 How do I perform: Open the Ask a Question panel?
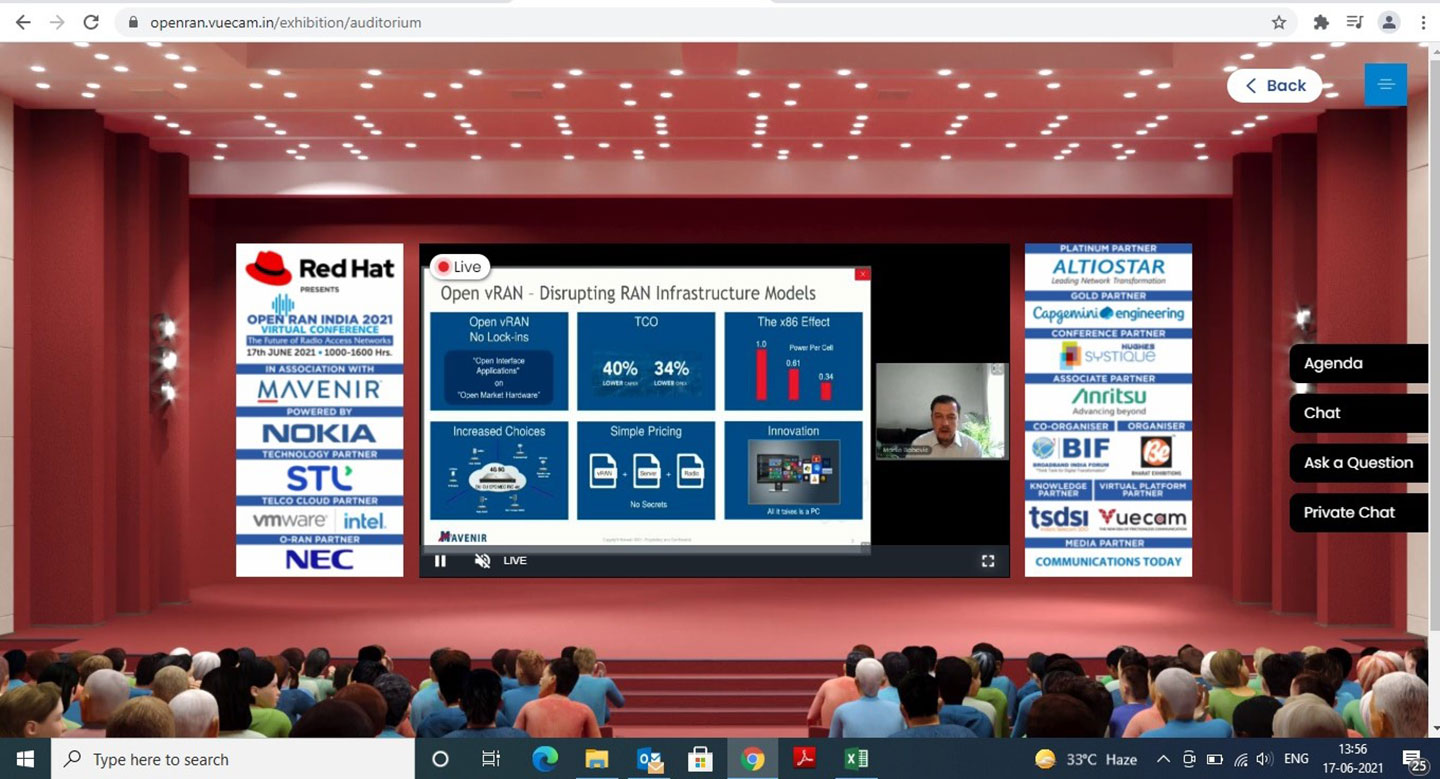[x=1358, y=462]
